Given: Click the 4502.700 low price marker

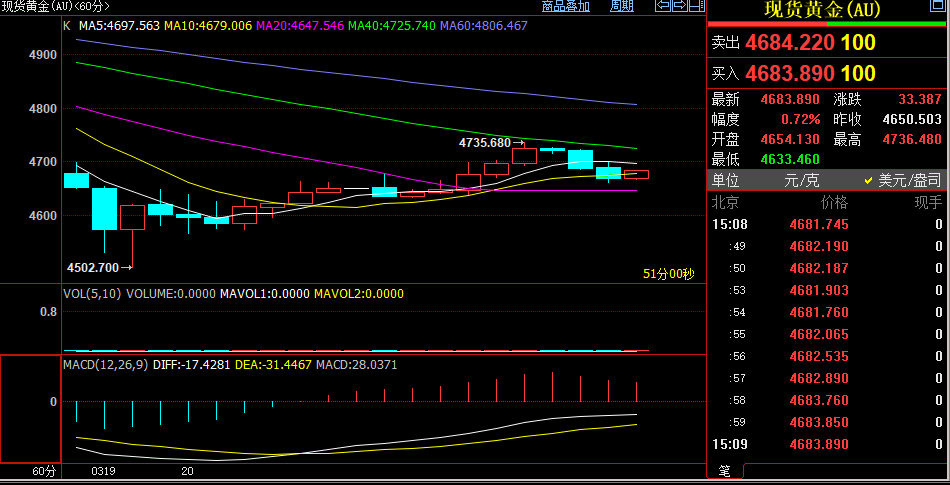Looking at the screenshot, I should [99, 266].
